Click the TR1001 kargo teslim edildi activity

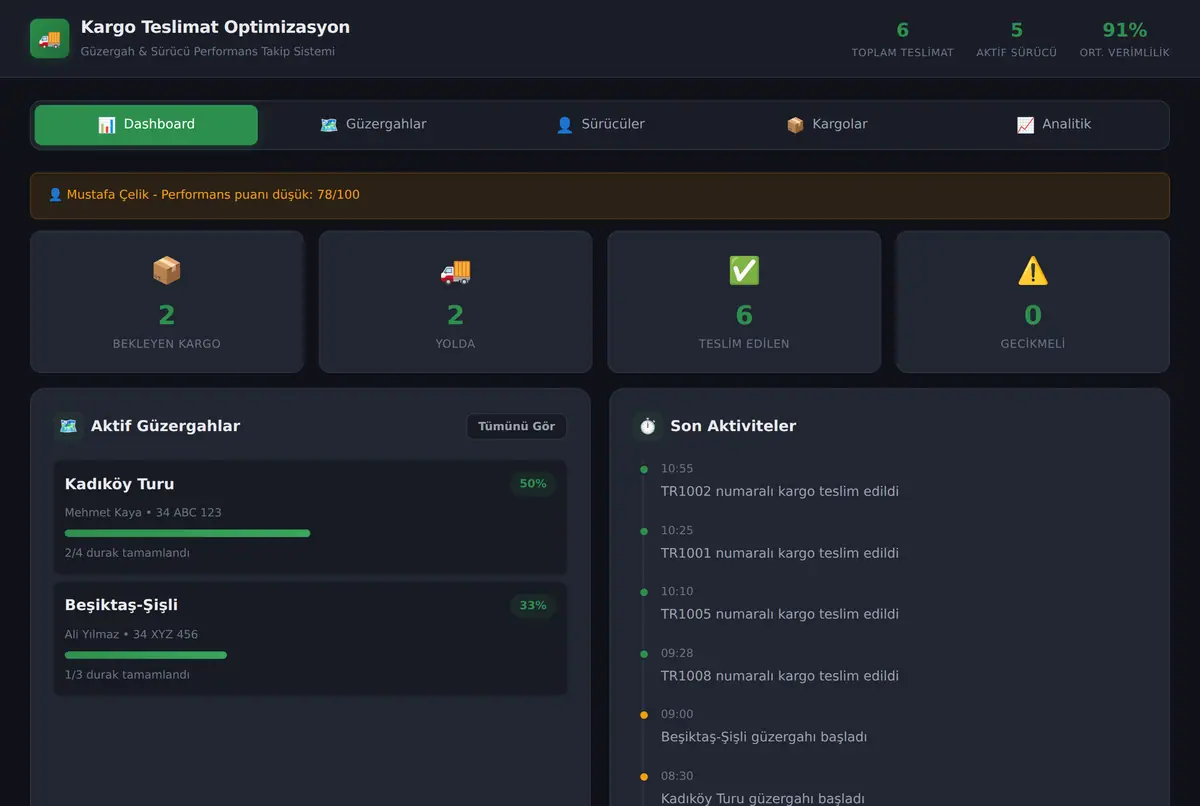point(780,553)
